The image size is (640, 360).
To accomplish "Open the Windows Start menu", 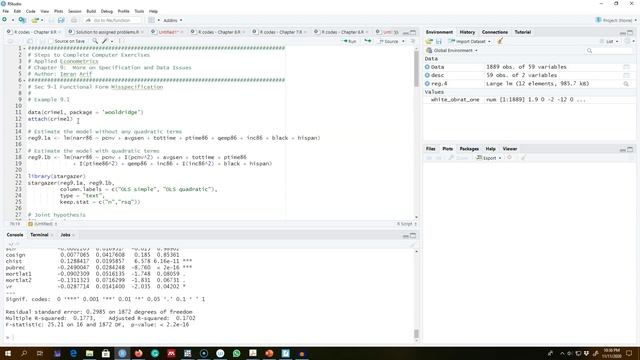I will tap(7, 353).
